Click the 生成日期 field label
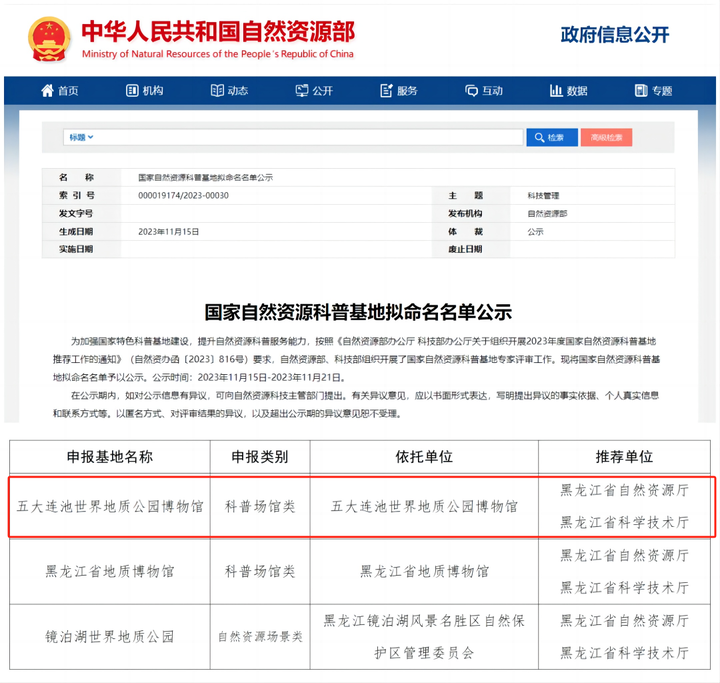 point(76,231)
